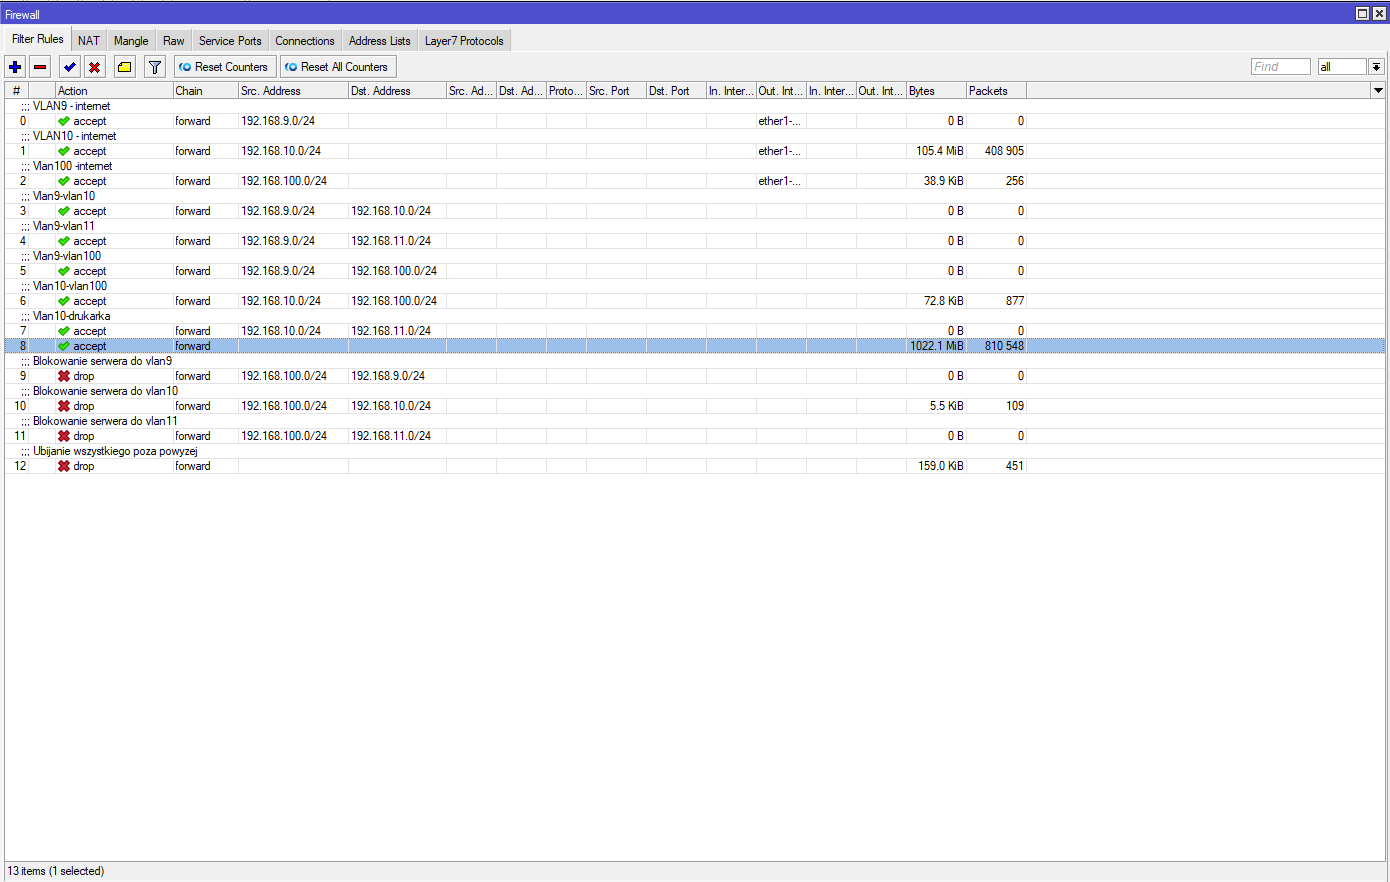The width and height of the screenshot is (1390, 882).
Task: Click the '408 905' packets value
Action: coord(1004,151)
